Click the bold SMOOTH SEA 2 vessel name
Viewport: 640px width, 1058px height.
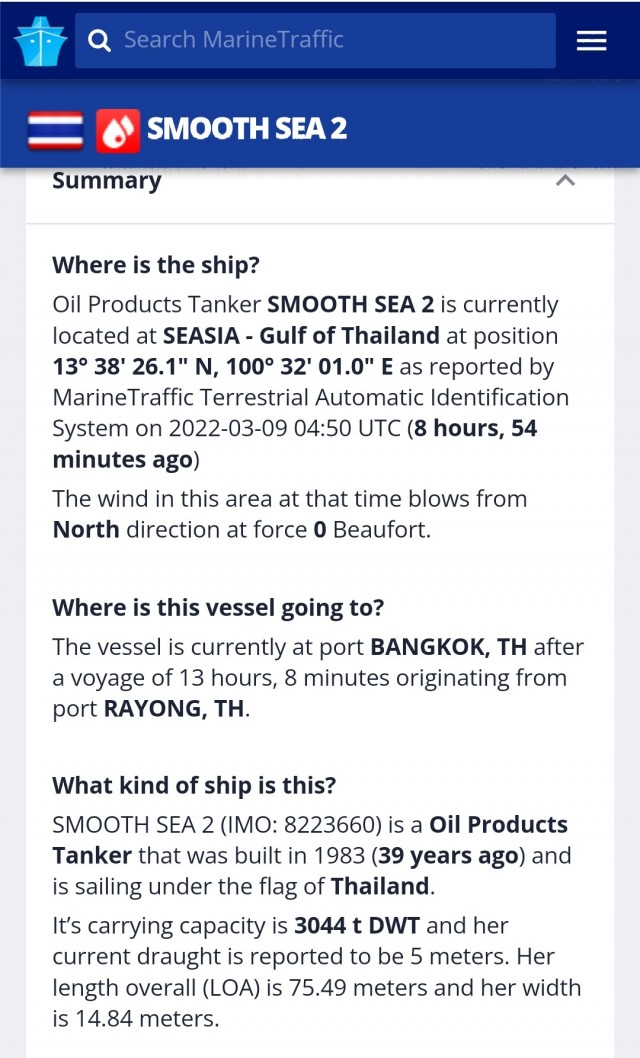[351, 304]
